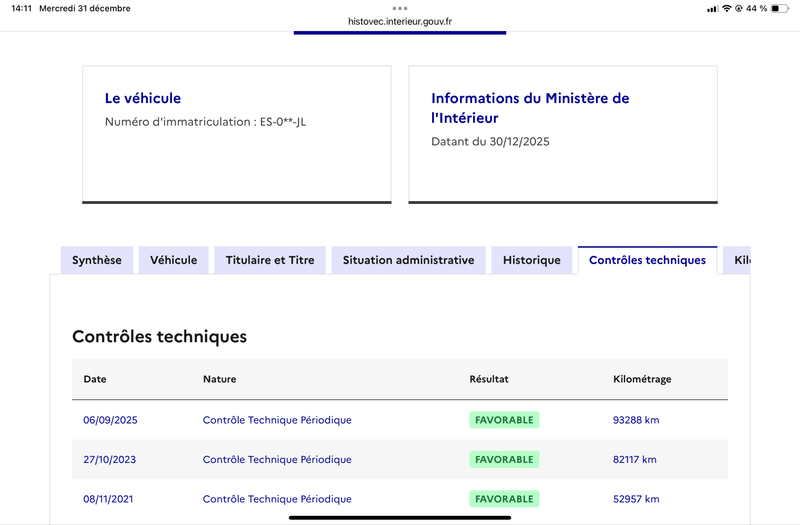Click the FAVORABLE badge for 27/10/2023
Viewport: 800px width, 525px height.
point(504,460)
